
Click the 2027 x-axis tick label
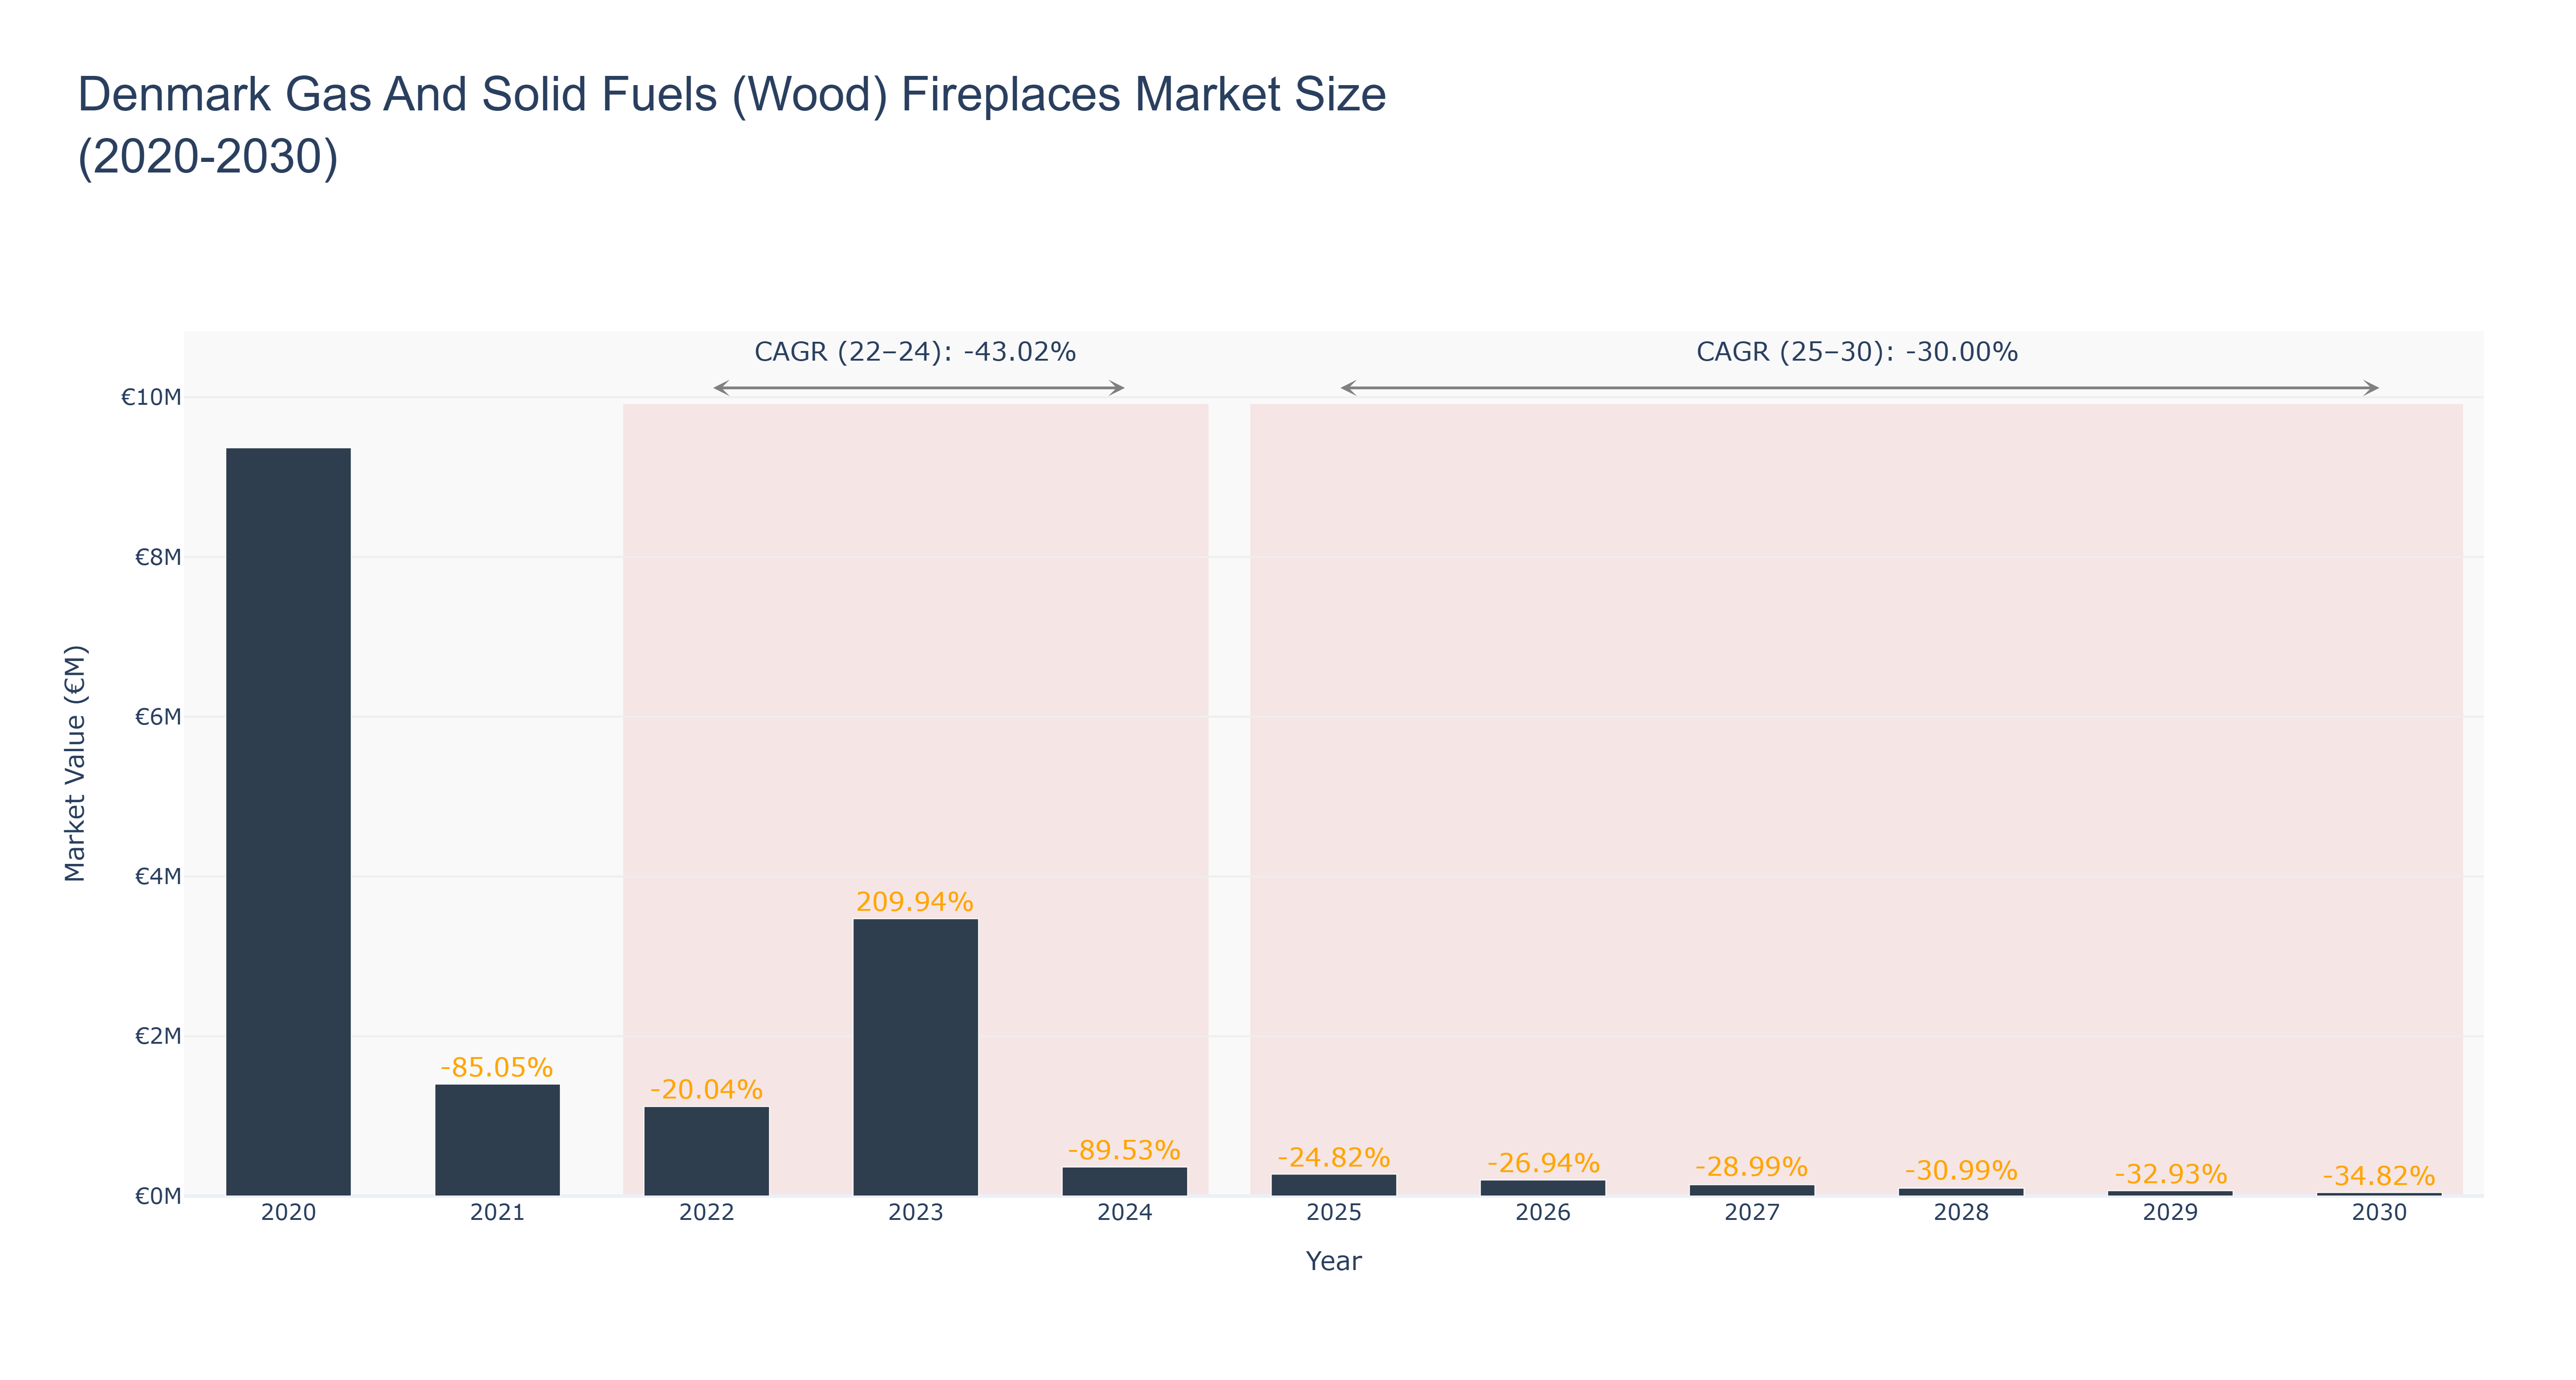[x=1751, y=1213]
